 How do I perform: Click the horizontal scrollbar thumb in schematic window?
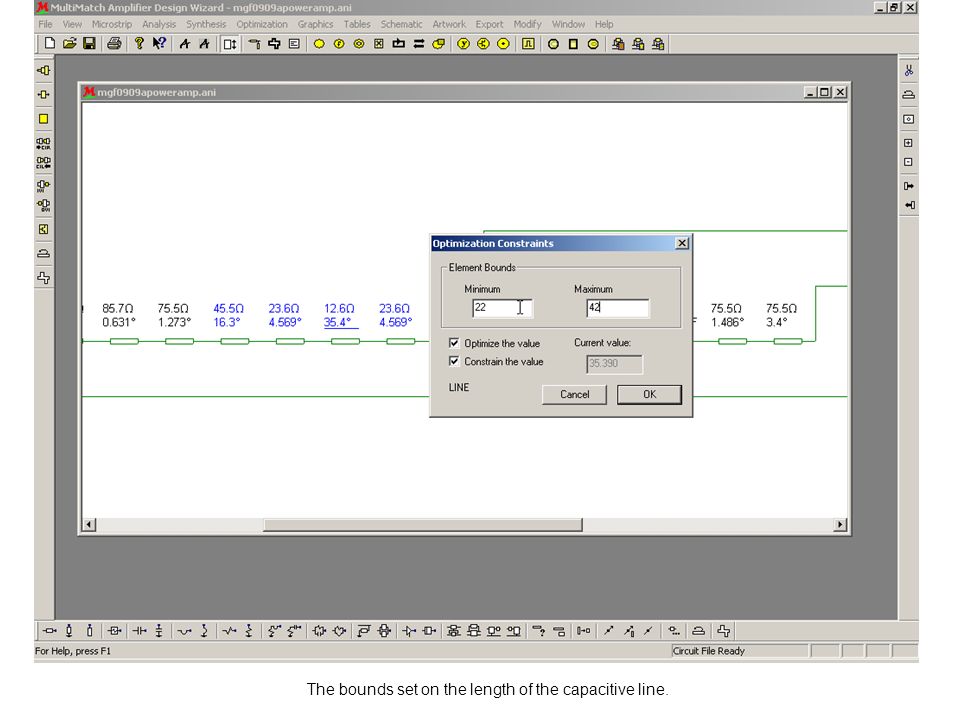tap(422, 525)
